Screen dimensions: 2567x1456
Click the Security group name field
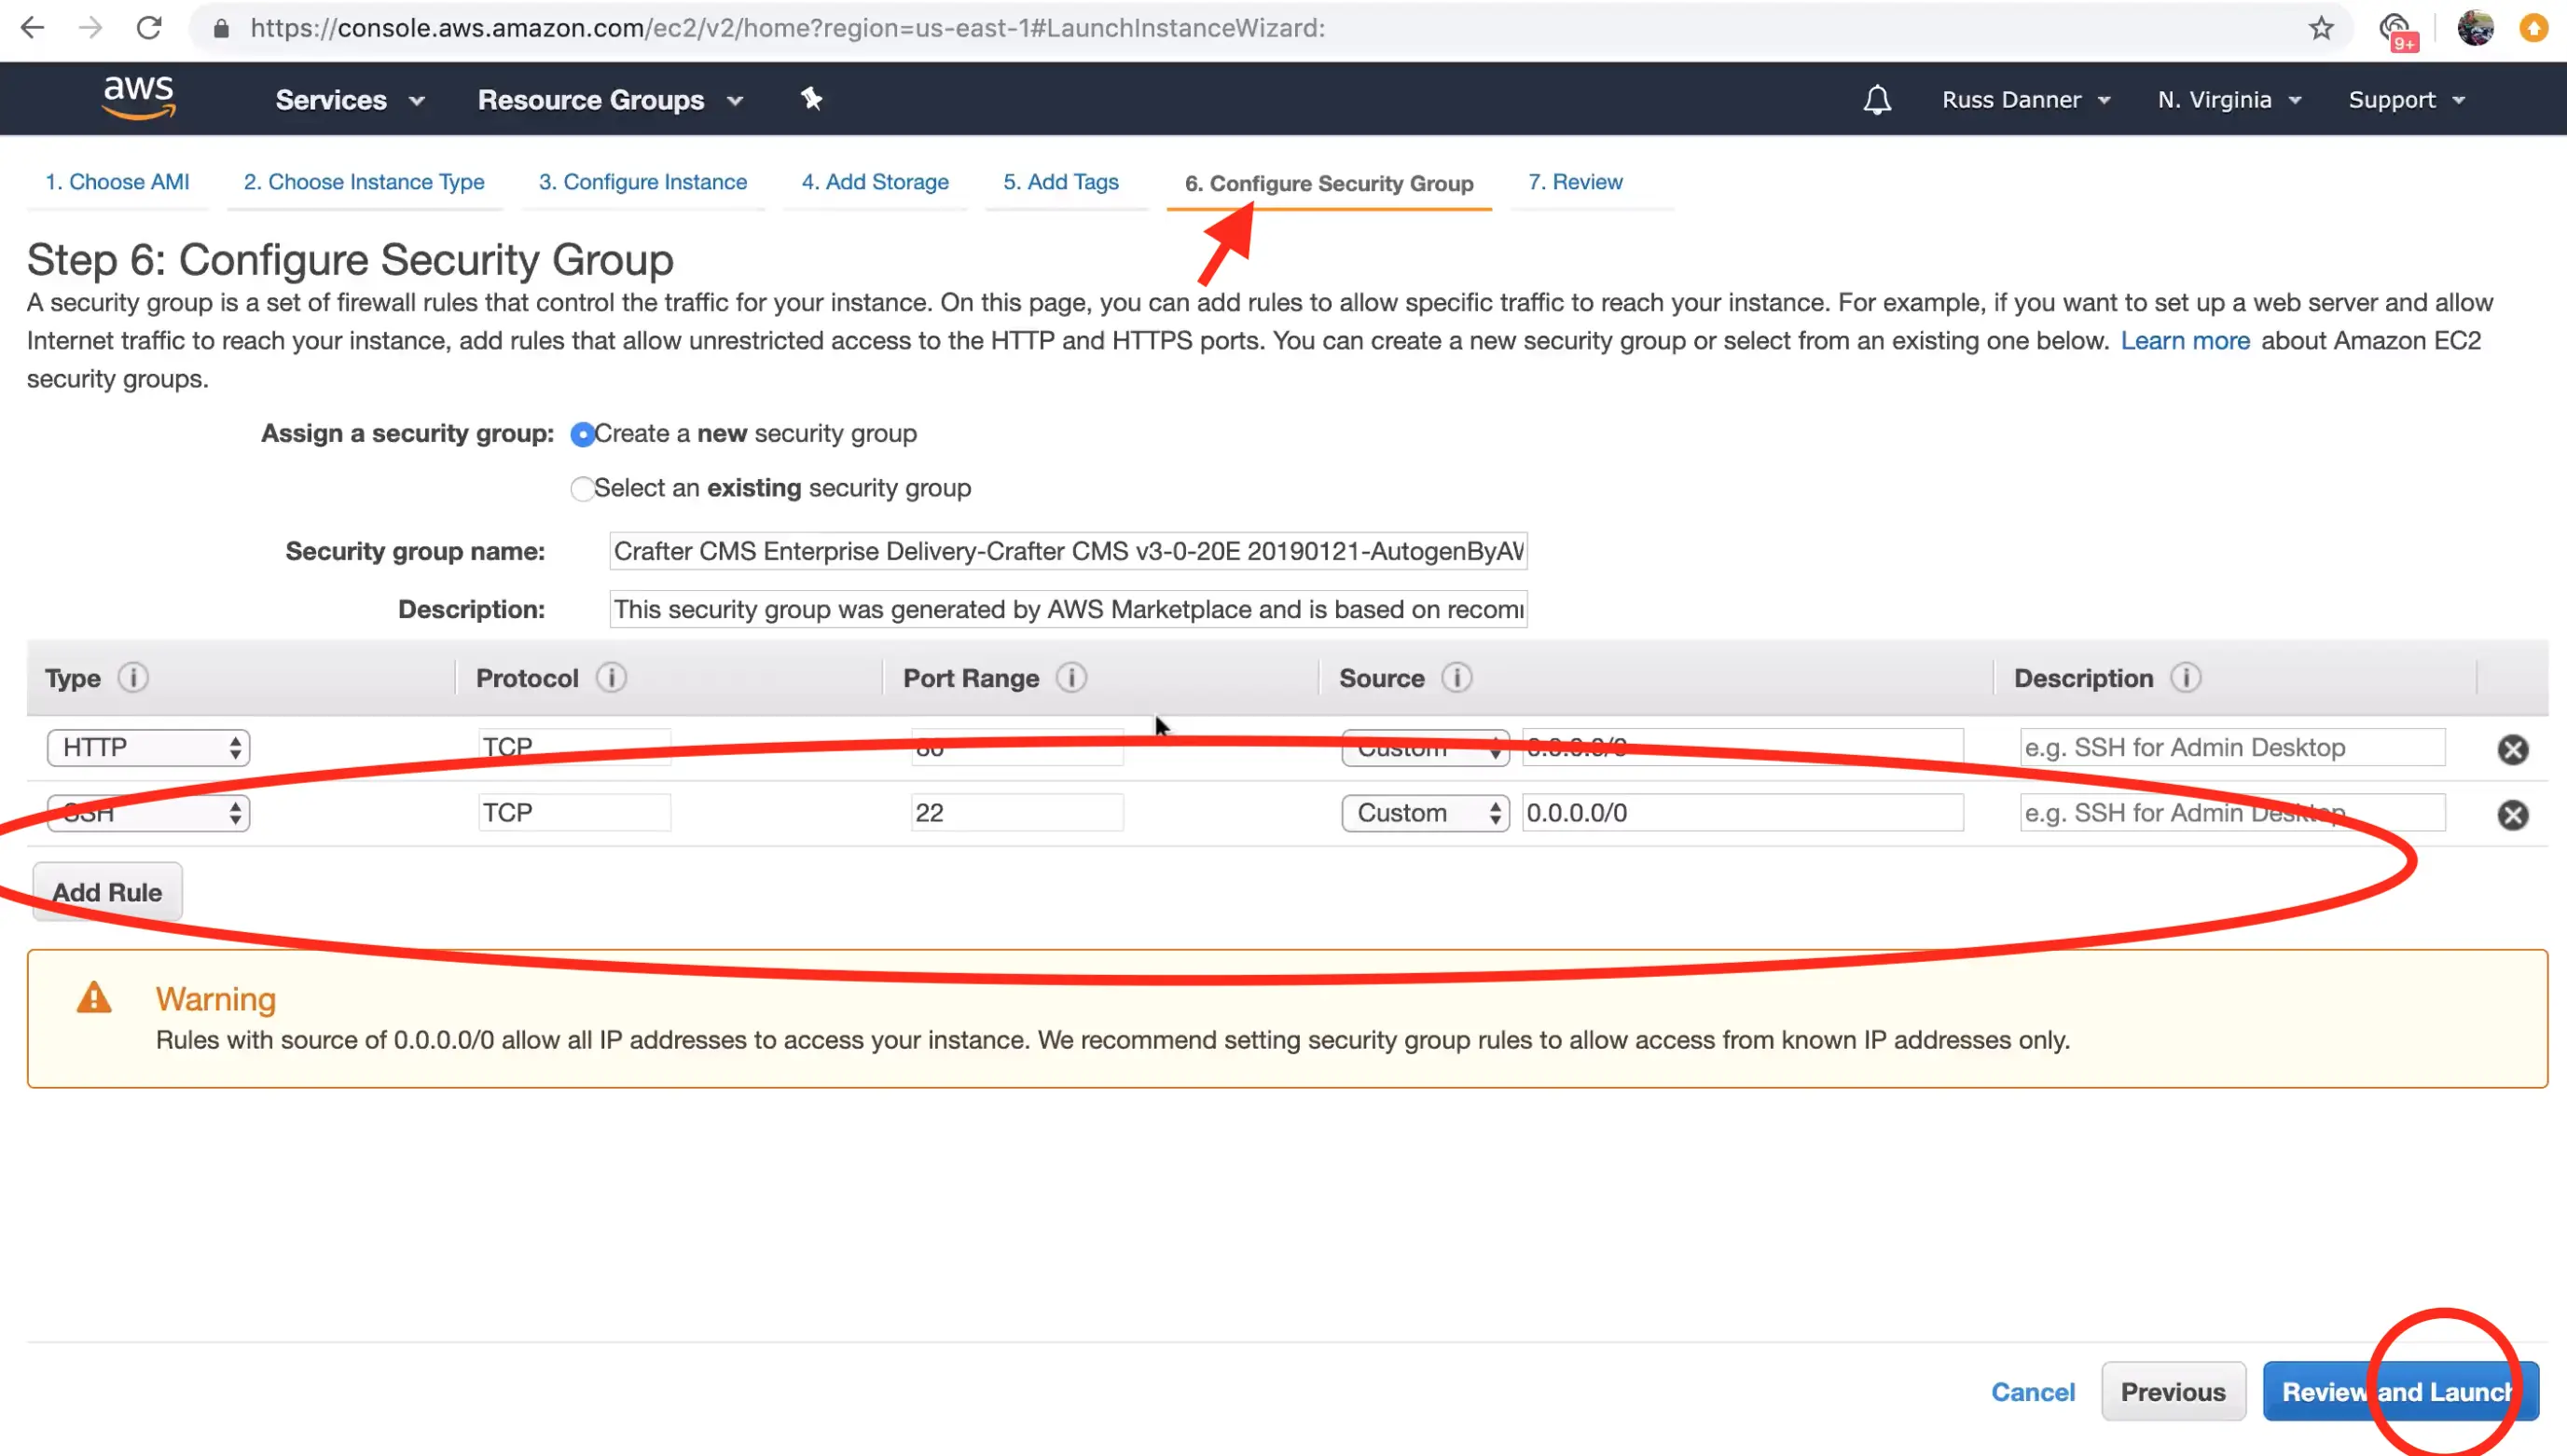[x=1067, y=552]
